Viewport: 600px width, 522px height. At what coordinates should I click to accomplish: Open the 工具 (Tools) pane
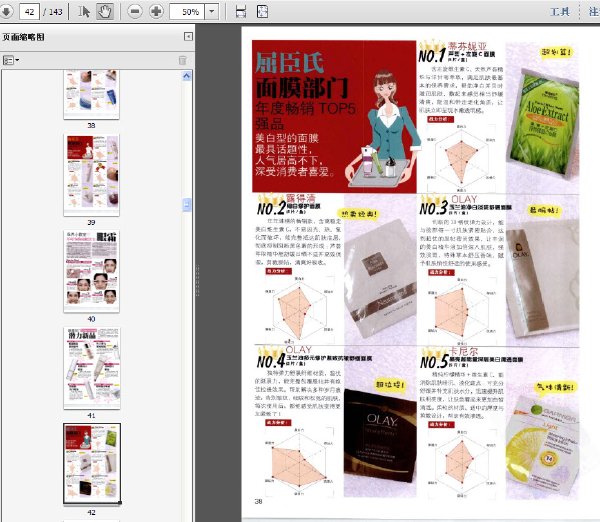click(x=560, y=12)
